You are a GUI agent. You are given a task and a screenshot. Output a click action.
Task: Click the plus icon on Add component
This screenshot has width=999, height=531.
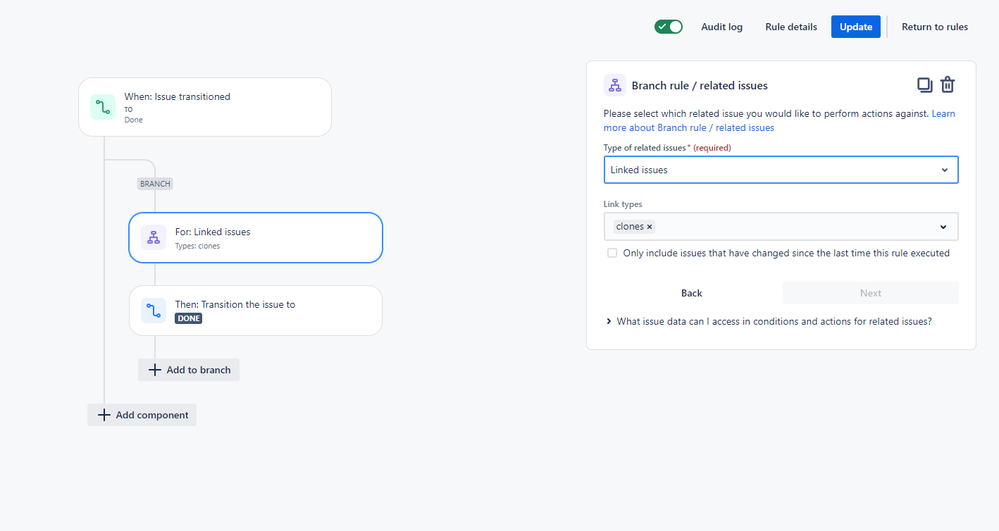(104, 415)
